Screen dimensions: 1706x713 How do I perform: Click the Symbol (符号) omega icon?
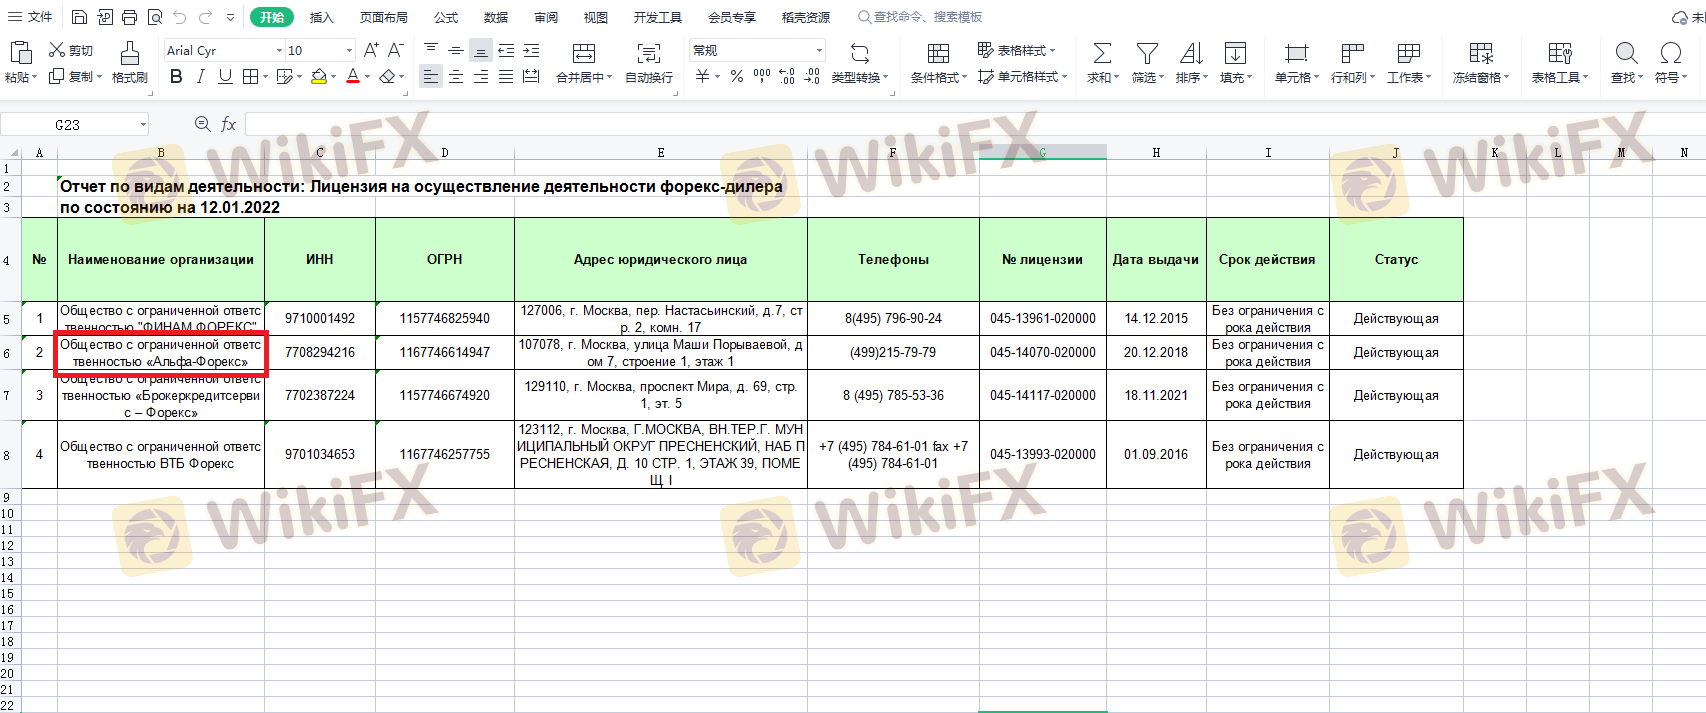click(1670, 53)
